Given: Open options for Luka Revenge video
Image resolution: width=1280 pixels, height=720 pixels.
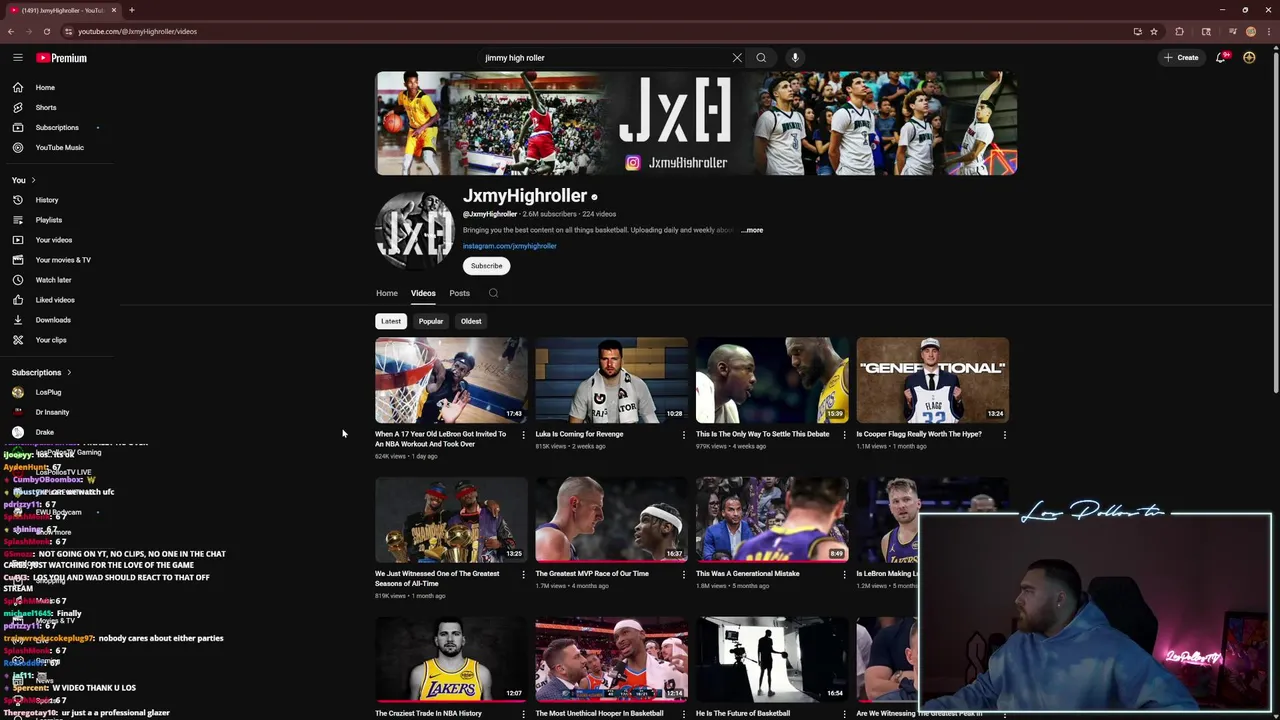Looking at the screenshot, I should 684,435.
